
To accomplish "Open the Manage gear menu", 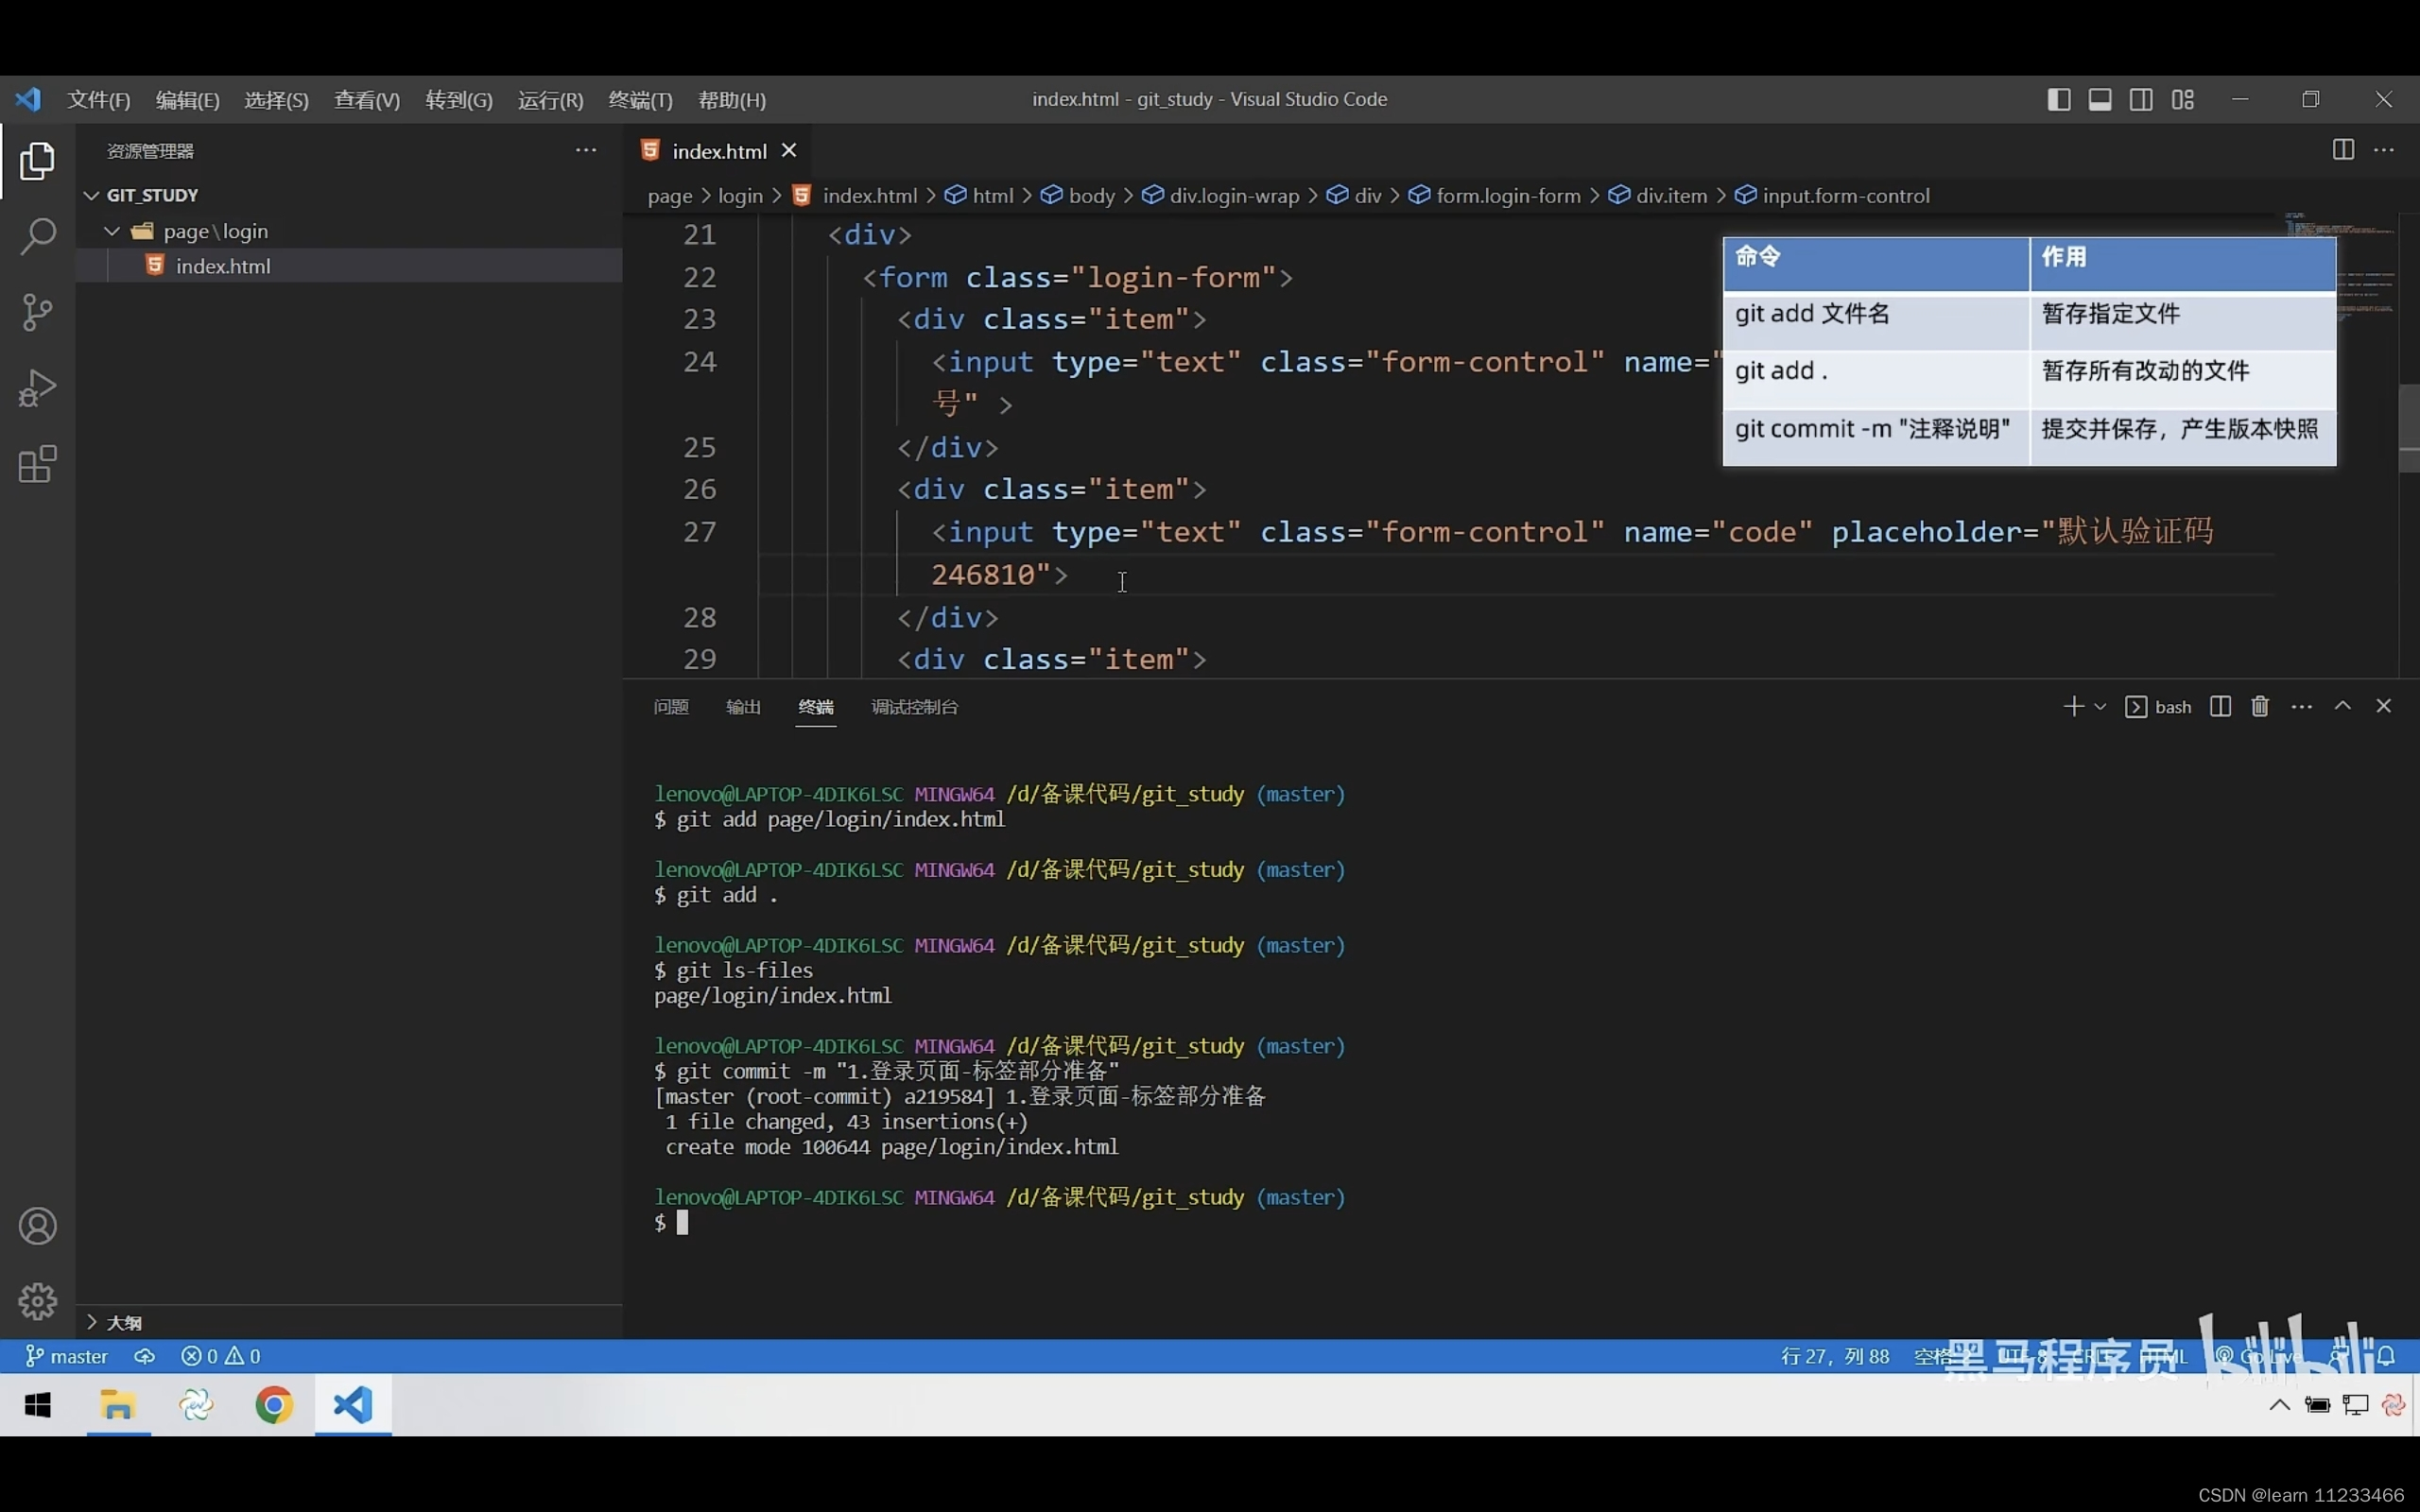I will click(x=37, y=1301).
